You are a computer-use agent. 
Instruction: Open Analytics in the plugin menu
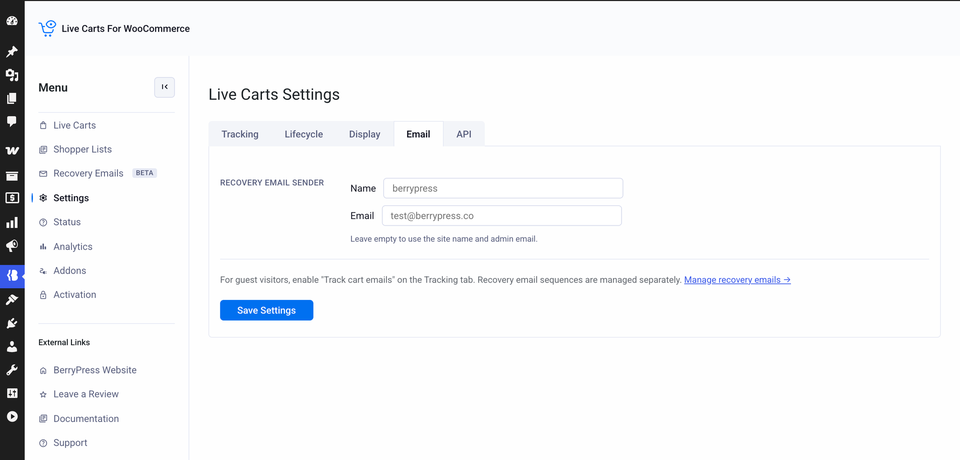point(72,246)
